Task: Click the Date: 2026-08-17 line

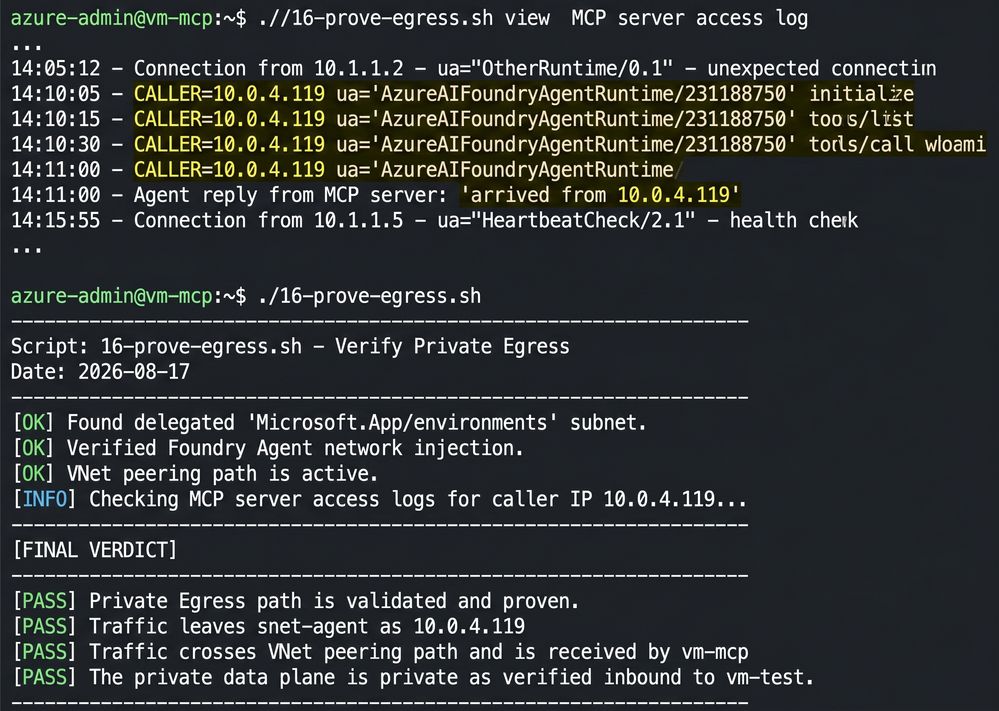Action: 101,371
